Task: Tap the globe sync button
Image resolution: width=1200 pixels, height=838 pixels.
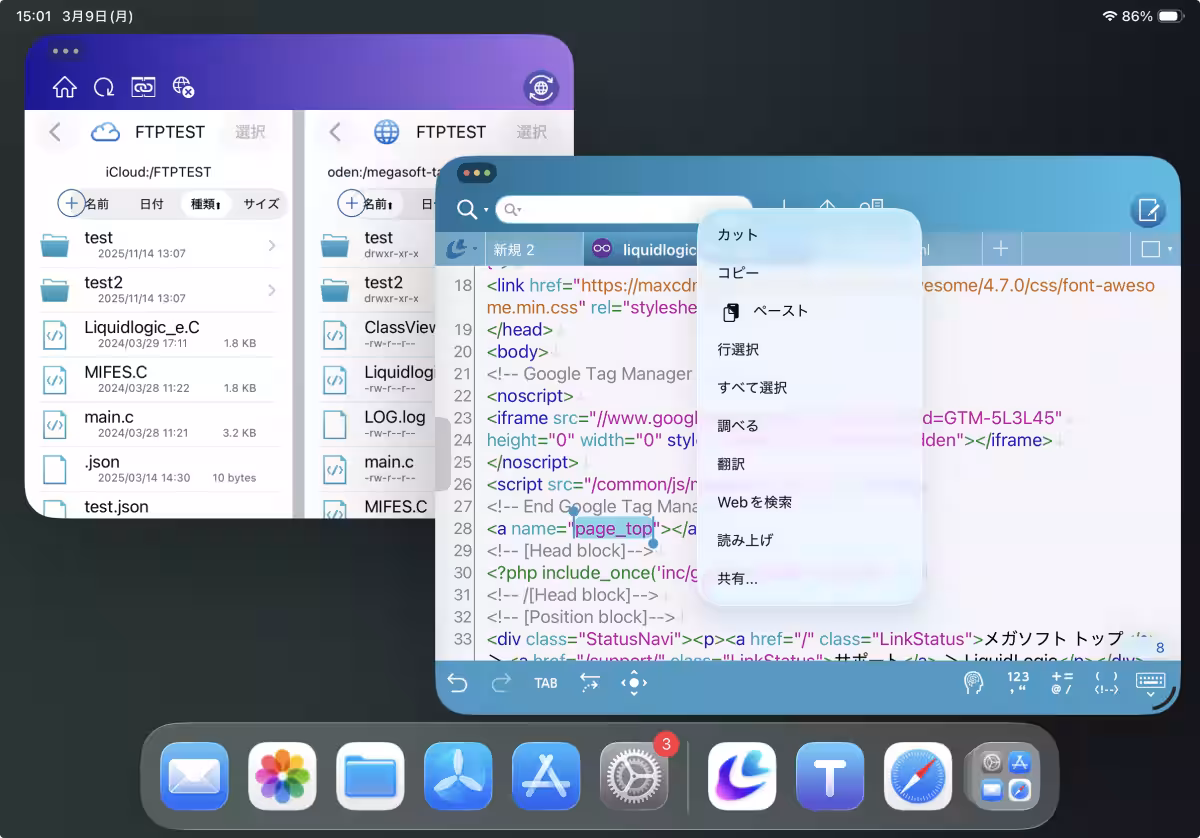Action: (x=541, y=88)
